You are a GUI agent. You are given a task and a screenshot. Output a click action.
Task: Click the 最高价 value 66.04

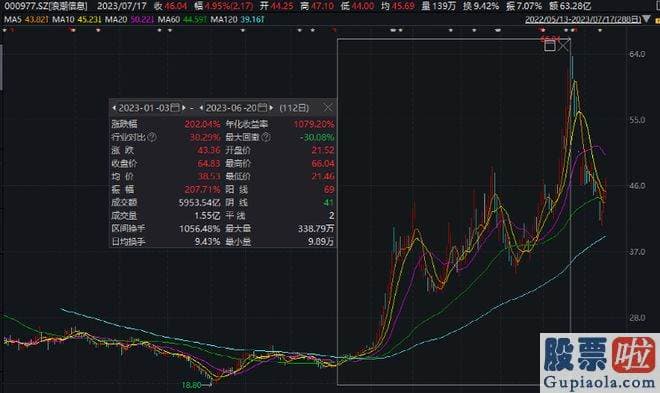point(323,163)
